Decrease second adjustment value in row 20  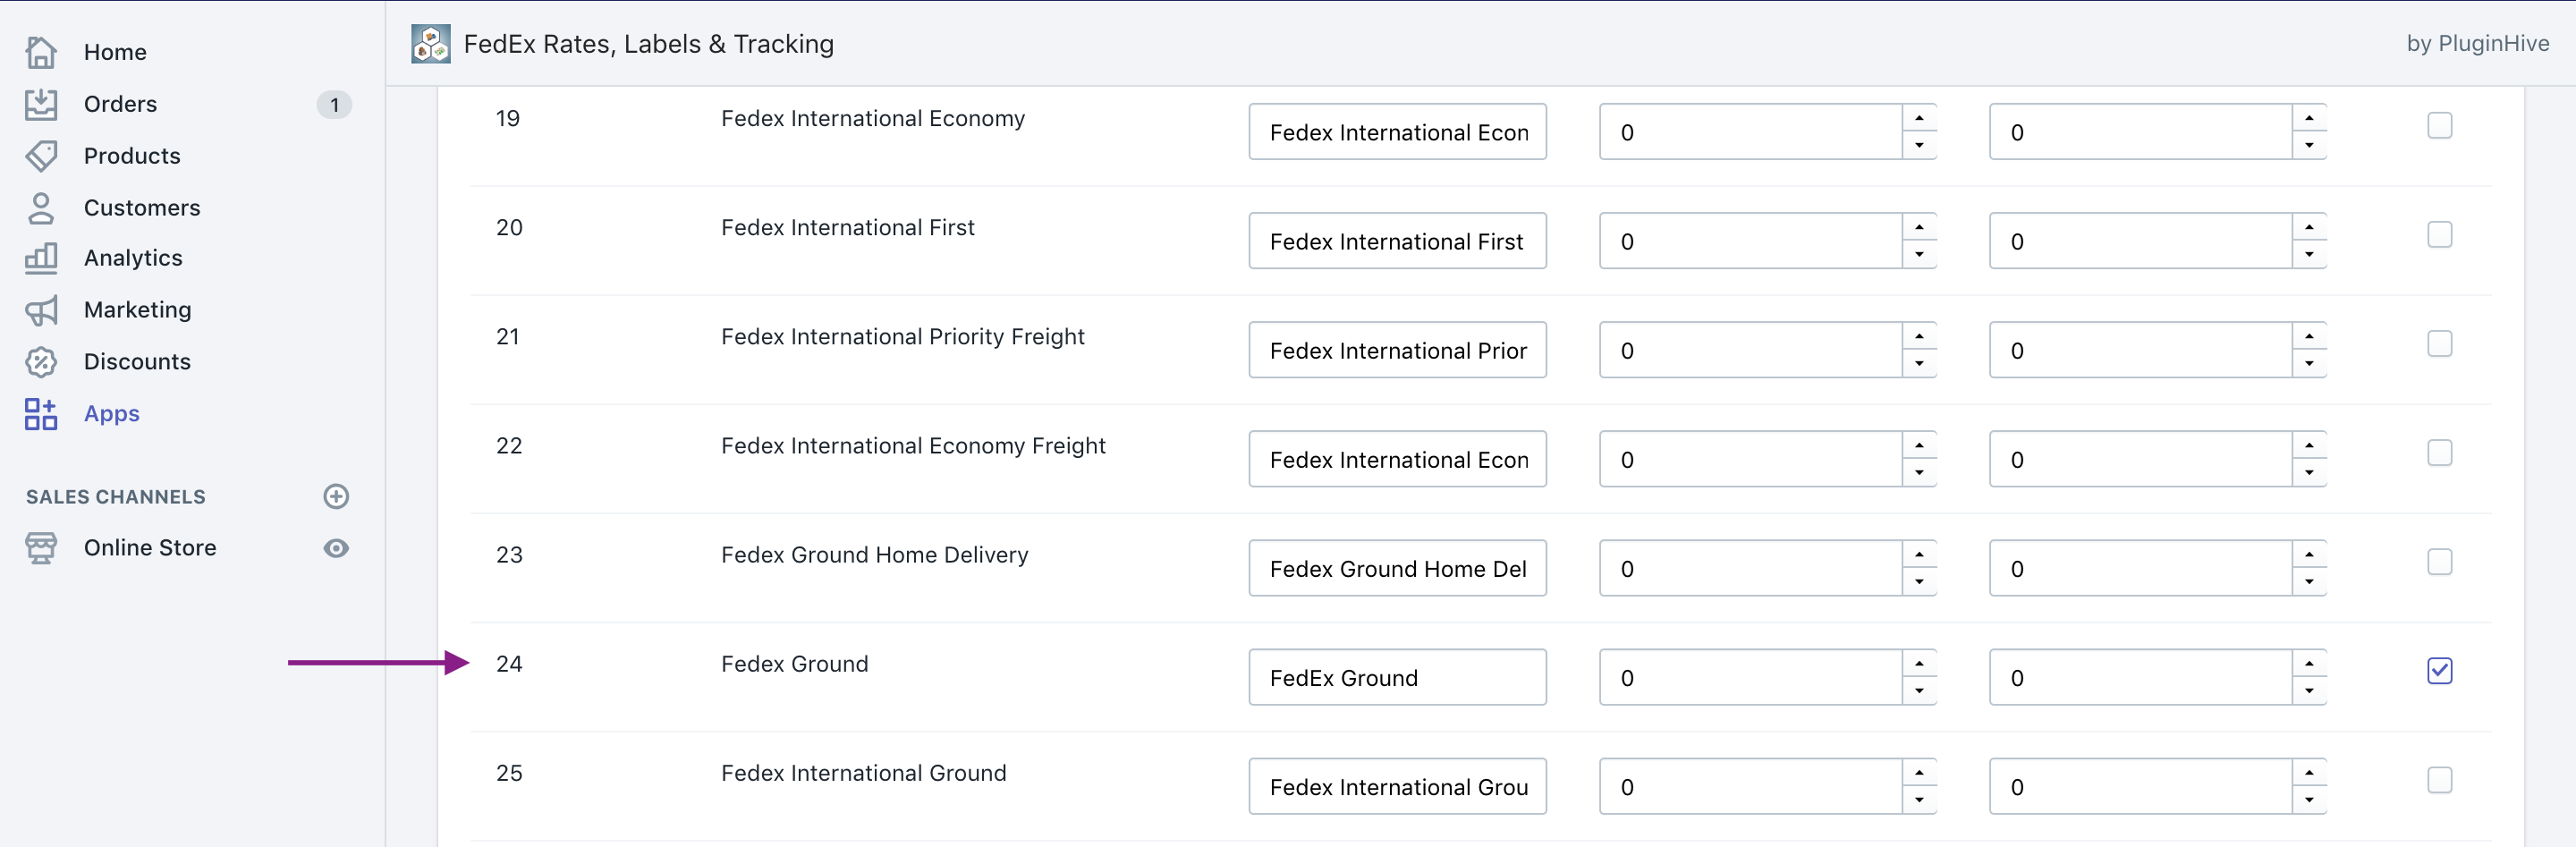pos(2309,255)
